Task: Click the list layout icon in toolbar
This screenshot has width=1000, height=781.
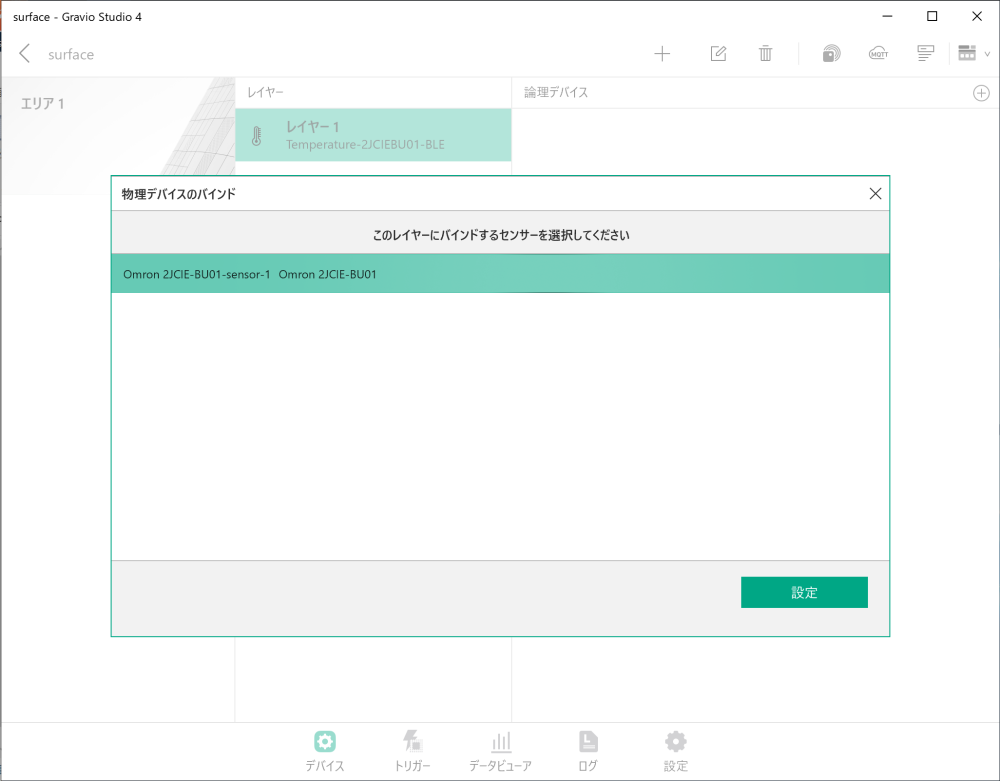Action: [x=925, y=54]
